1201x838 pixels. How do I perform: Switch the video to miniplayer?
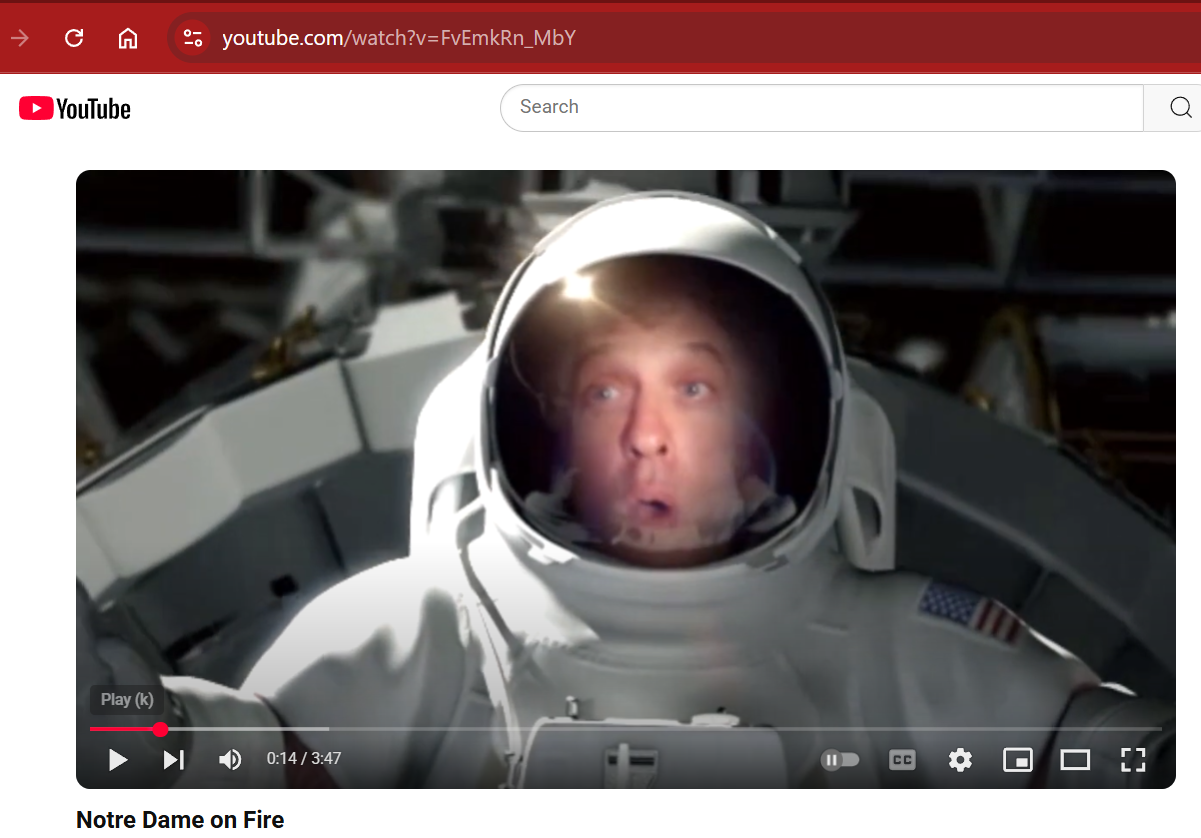pos(1017,760)
